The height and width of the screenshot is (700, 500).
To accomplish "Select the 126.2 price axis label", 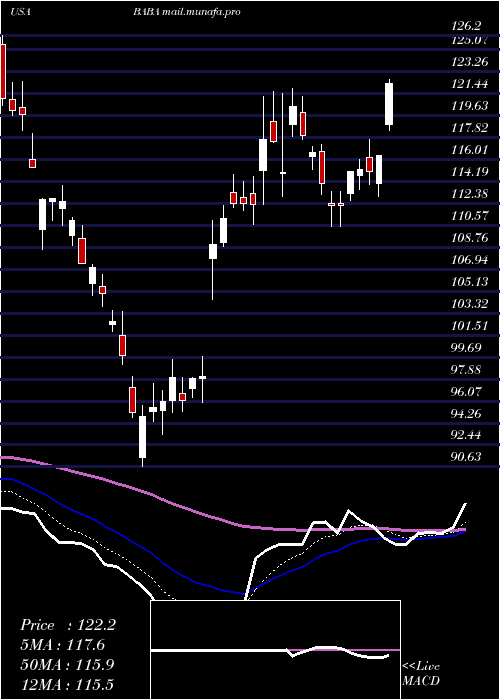I will 466,27.
